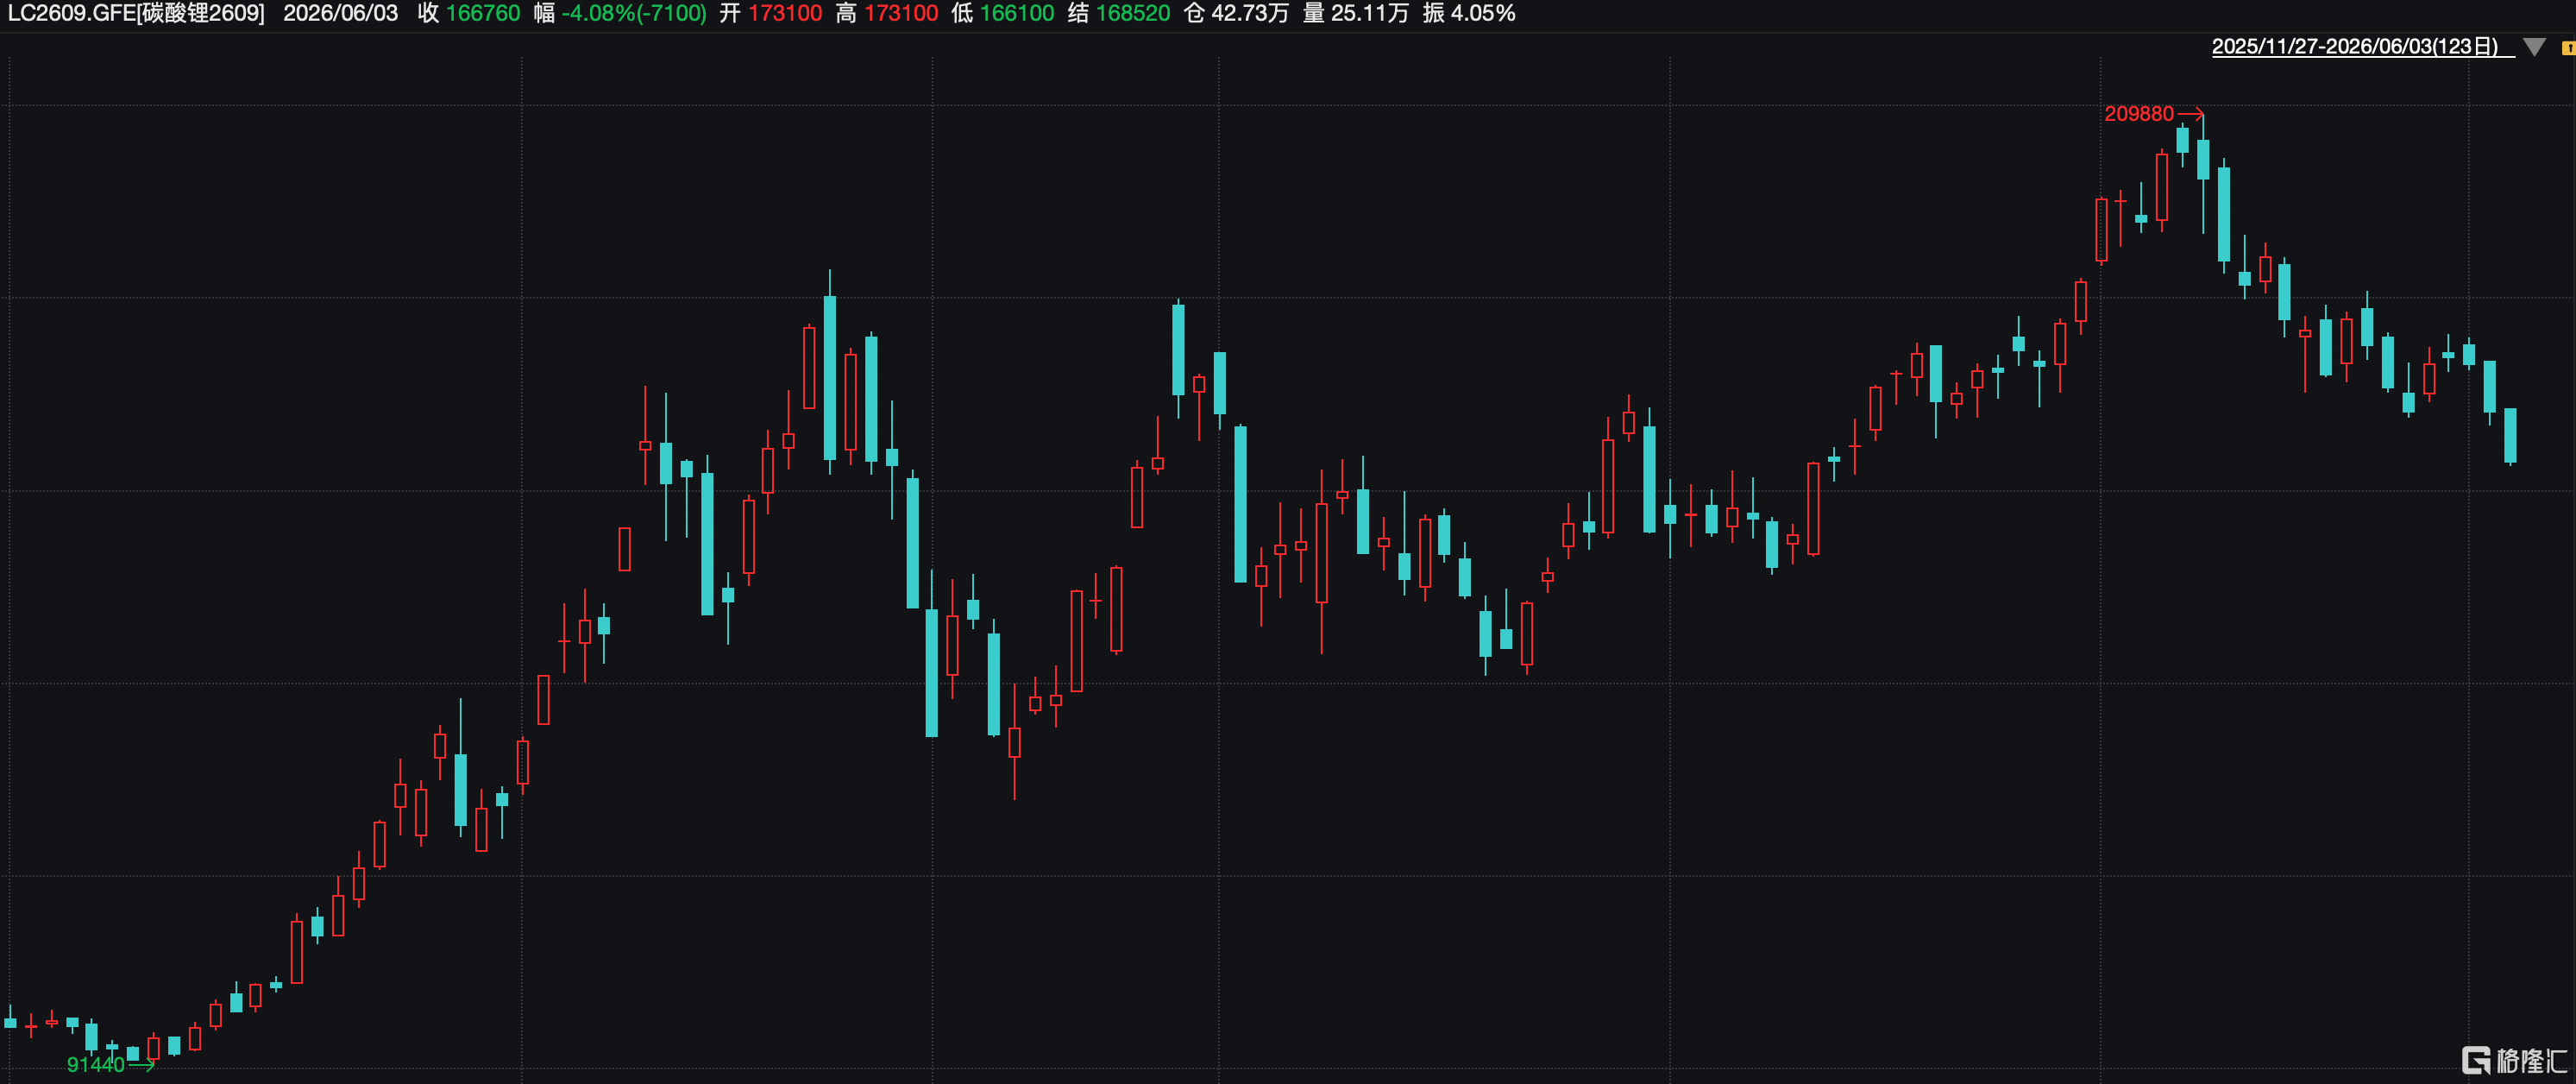Select the candlestick marked by the 209880 arrow
The image size is (2576, 1084).
2203,173
